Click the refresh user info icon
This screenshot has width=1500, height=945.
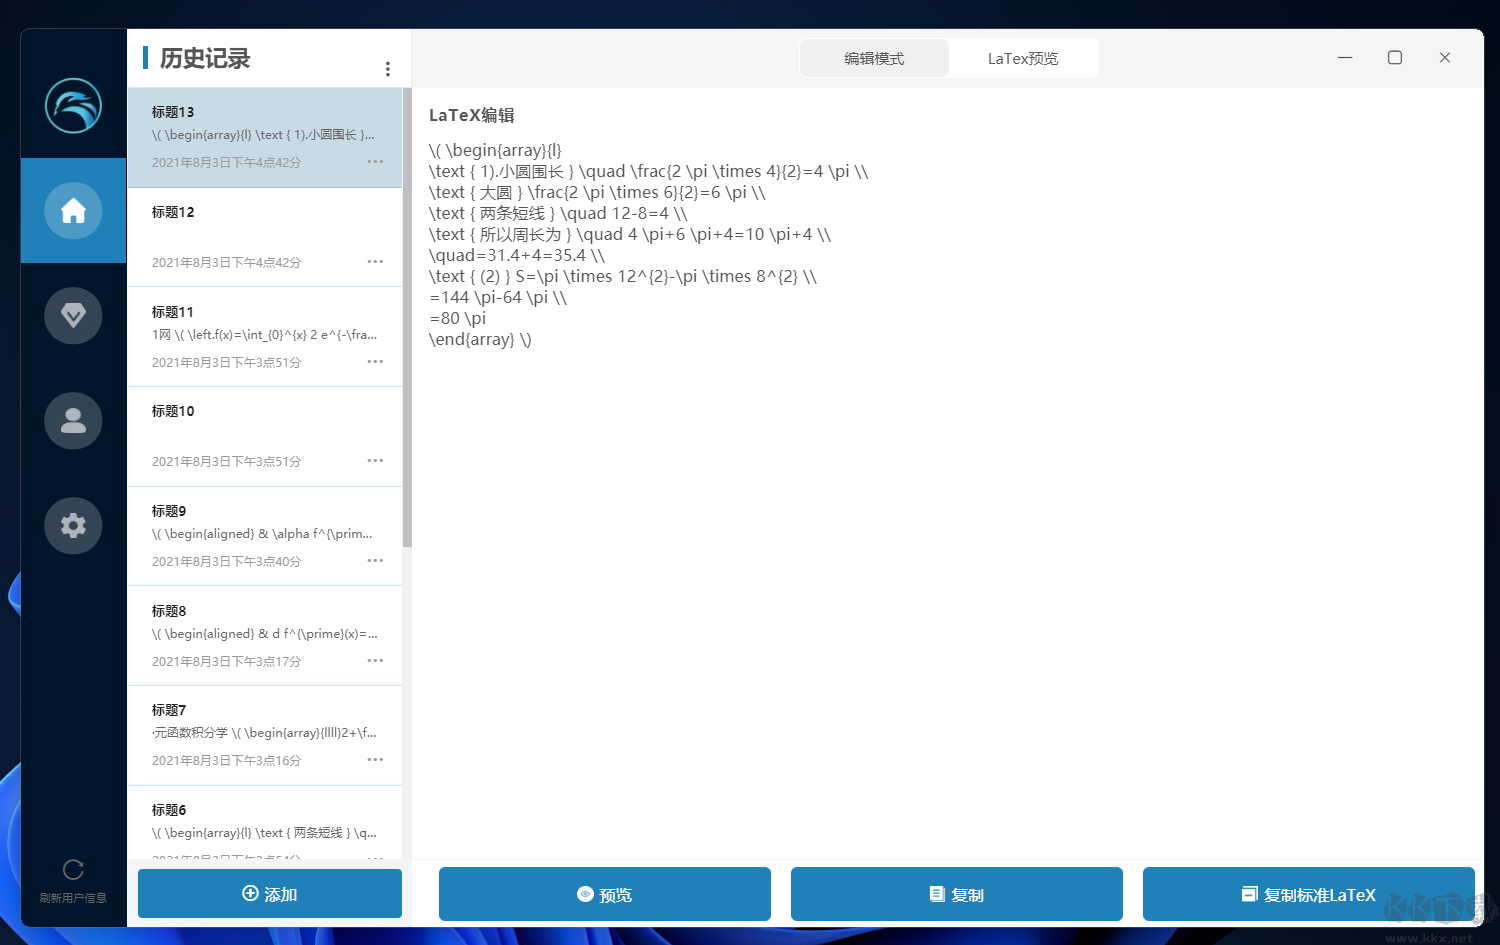[x=73, y=870]
